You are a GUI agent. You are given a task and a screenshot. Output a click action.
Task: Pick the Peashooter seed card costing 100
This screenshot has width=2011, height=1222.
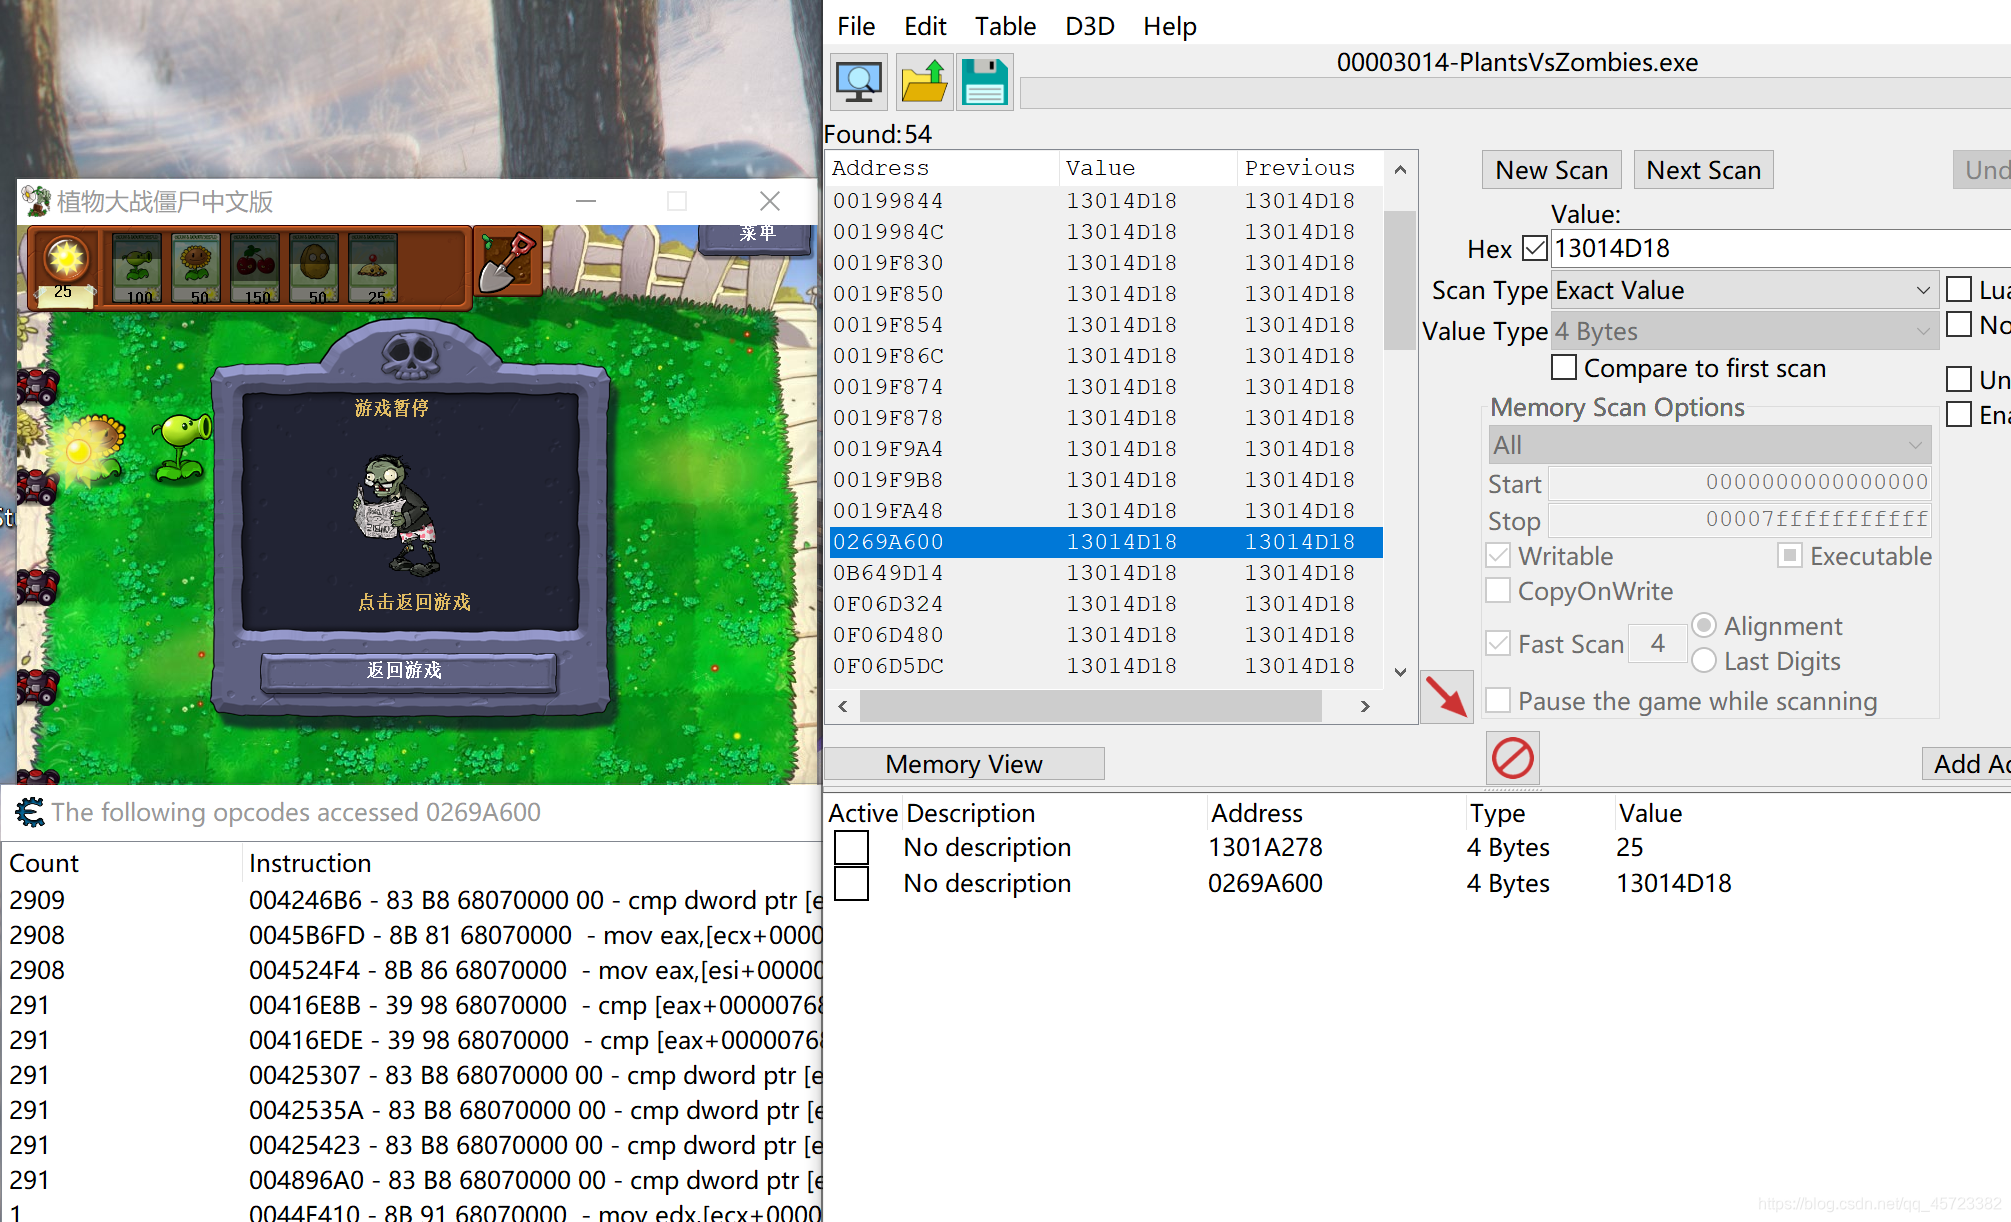[x=138, y=268]
